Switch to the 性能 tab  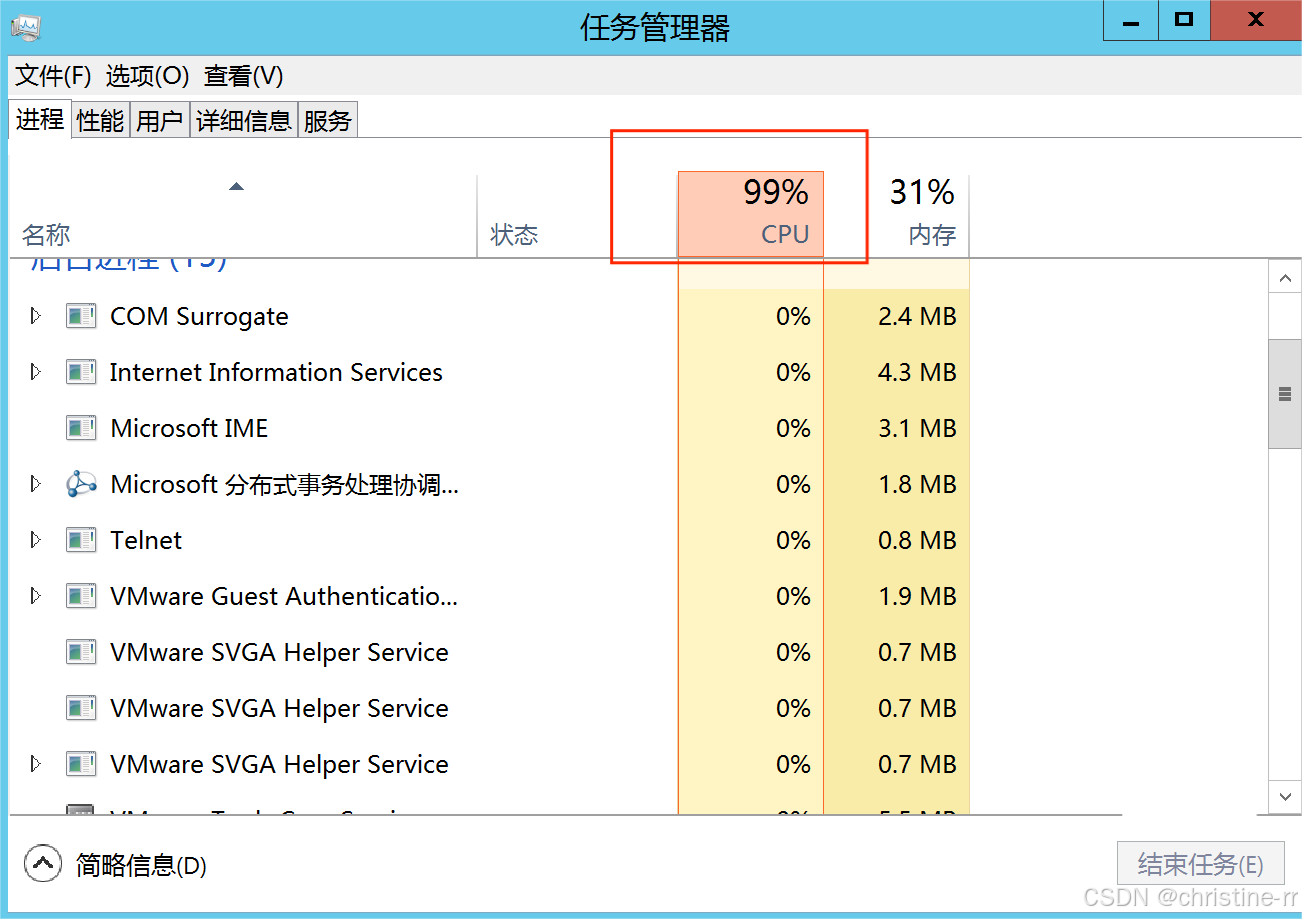[x=100, y=121]
